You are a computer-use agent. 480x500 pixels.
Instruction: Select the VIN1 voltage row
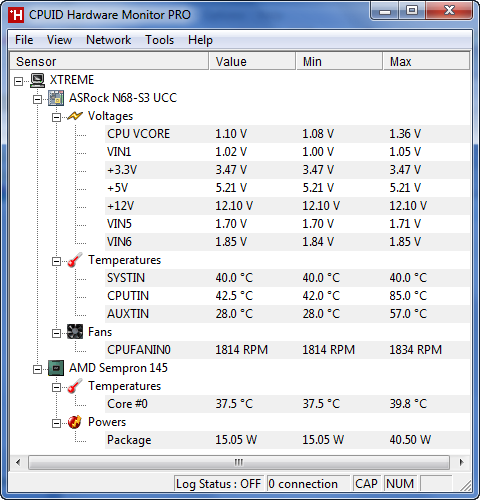pos(287,152)
